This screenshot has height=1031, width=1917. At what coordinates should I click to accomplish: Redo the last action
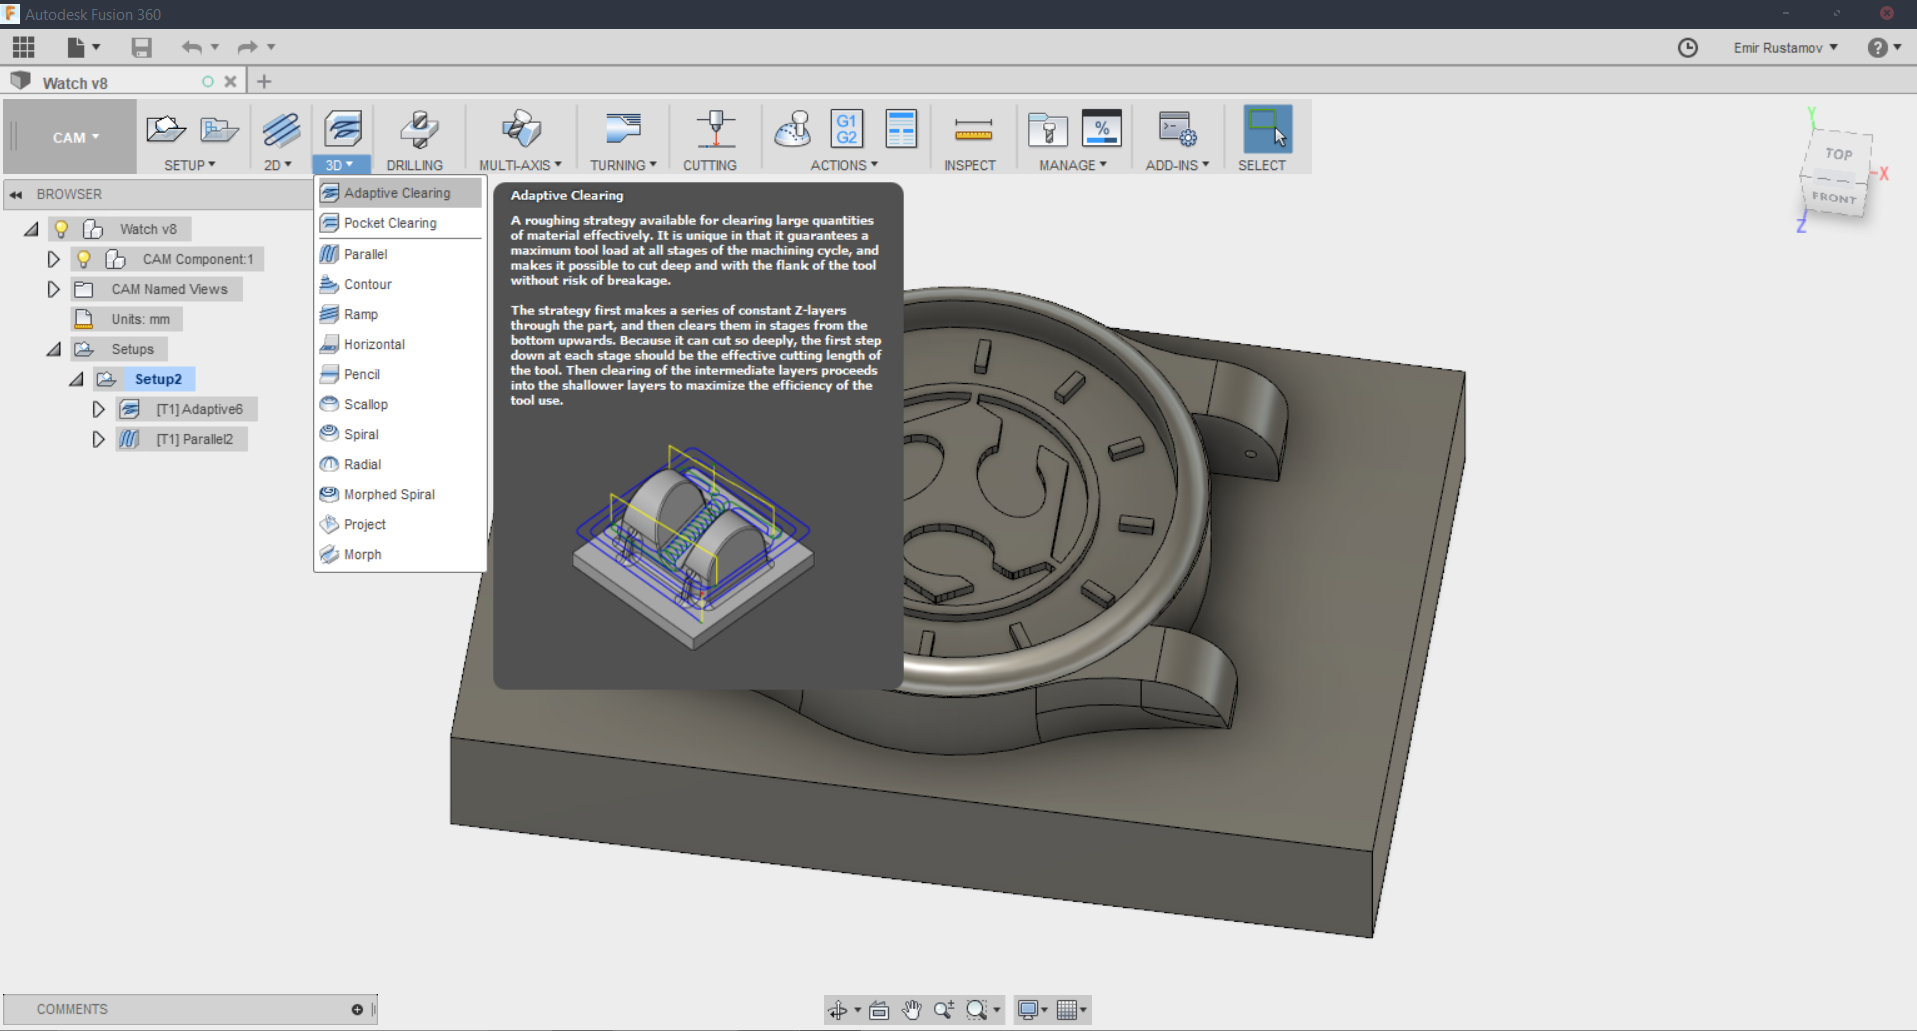pos(248,47)
